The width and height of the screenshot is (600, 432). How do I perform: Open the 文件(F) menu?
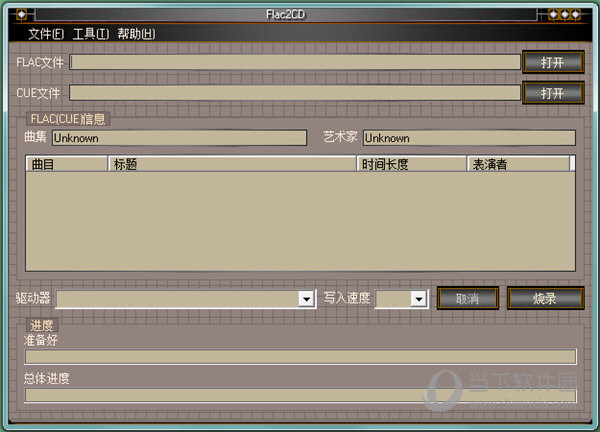[x=46, y=34]
